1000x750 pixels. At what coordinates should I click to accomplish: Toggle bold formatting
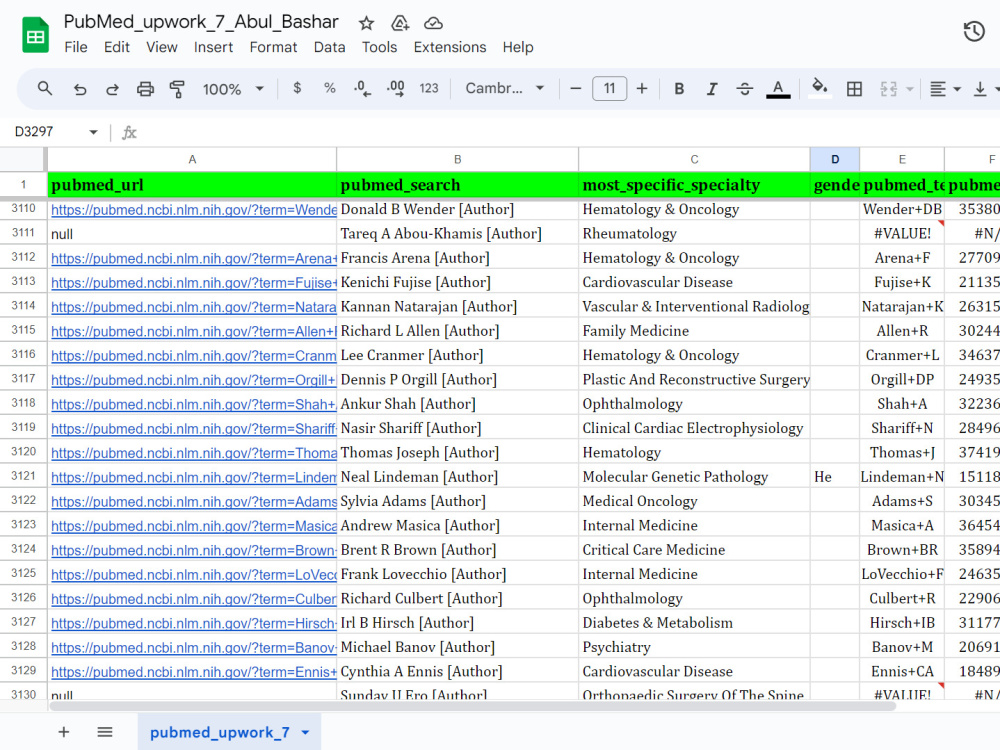click(679, 89)
